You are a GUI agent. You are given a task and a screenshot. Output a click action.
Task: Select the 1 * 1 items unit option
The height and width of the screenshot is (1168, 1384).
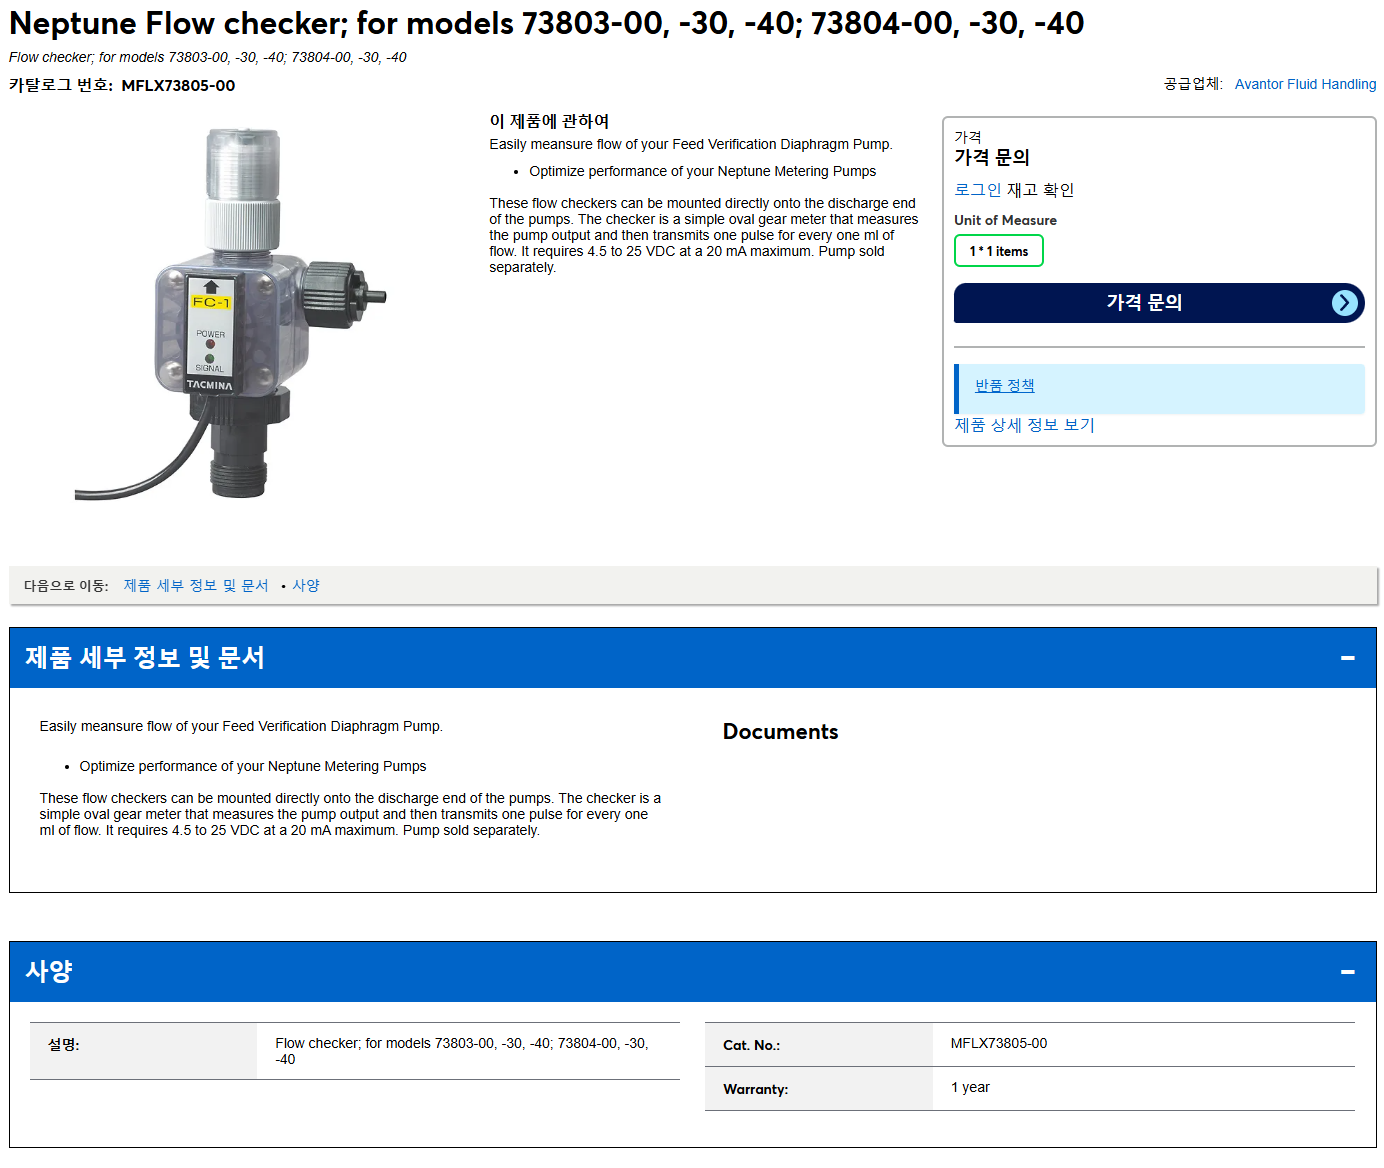tap(998, 251)
